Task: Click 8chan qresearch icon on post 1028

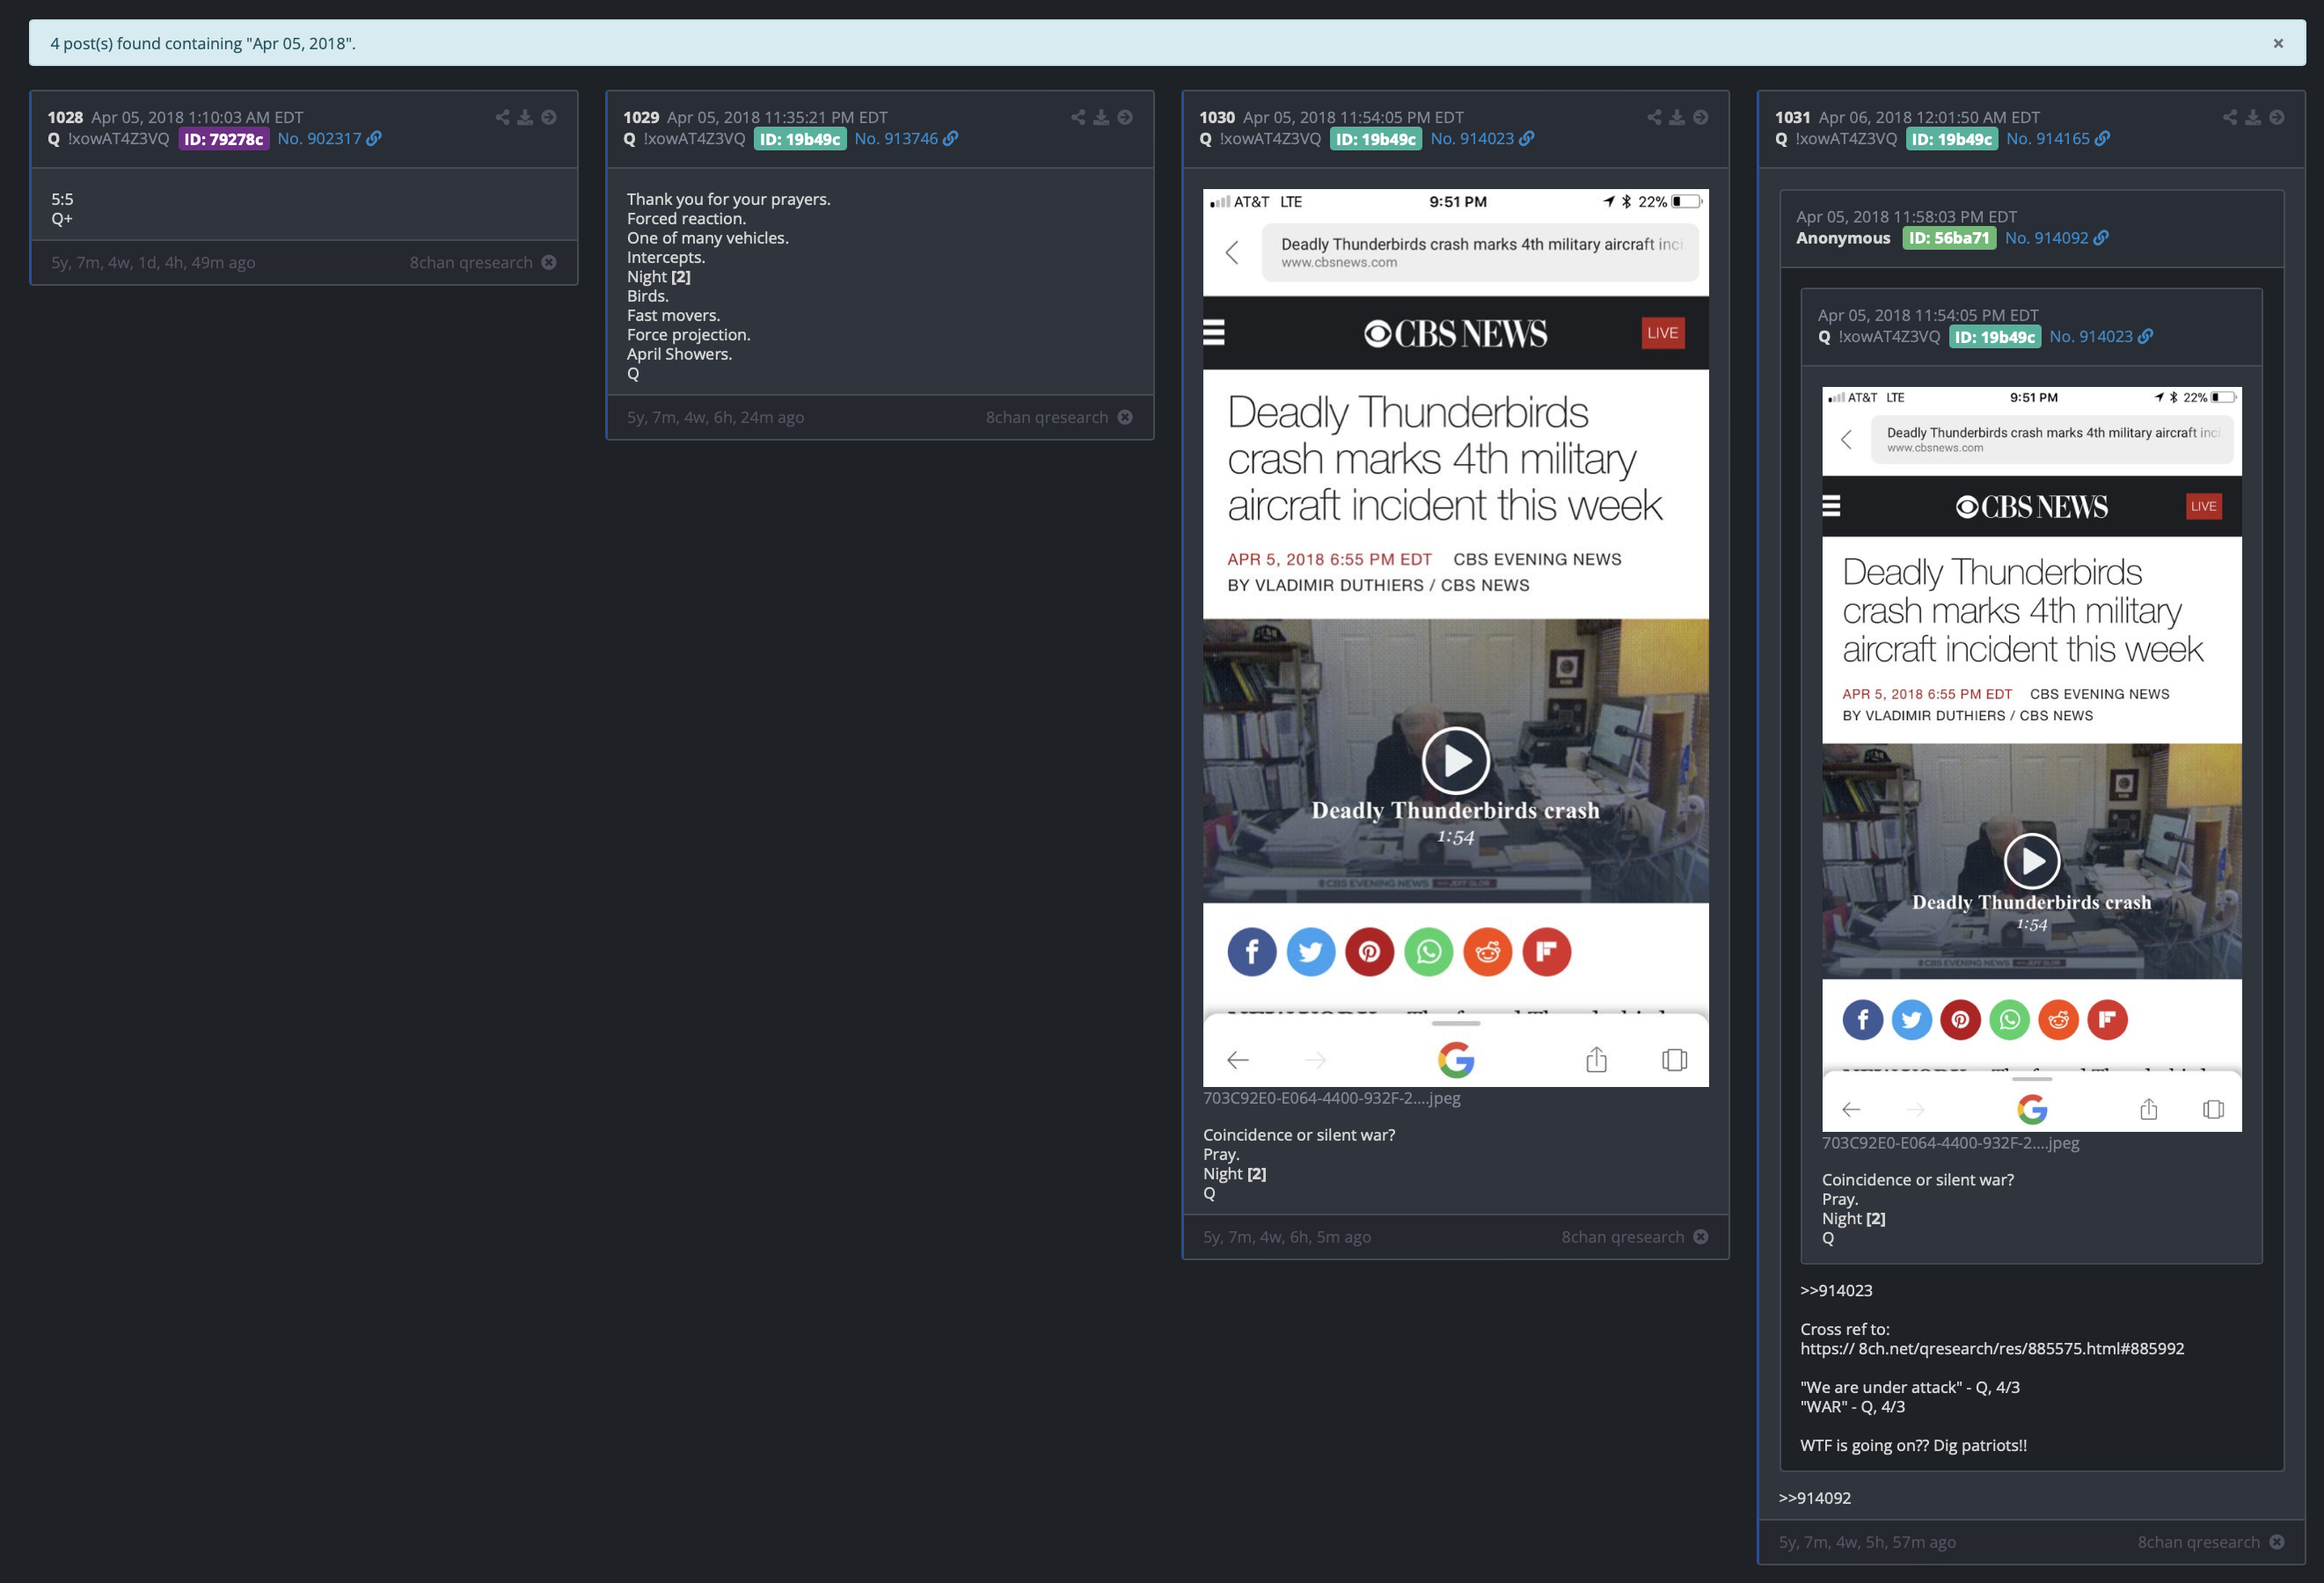Action: tap(549, 262)
